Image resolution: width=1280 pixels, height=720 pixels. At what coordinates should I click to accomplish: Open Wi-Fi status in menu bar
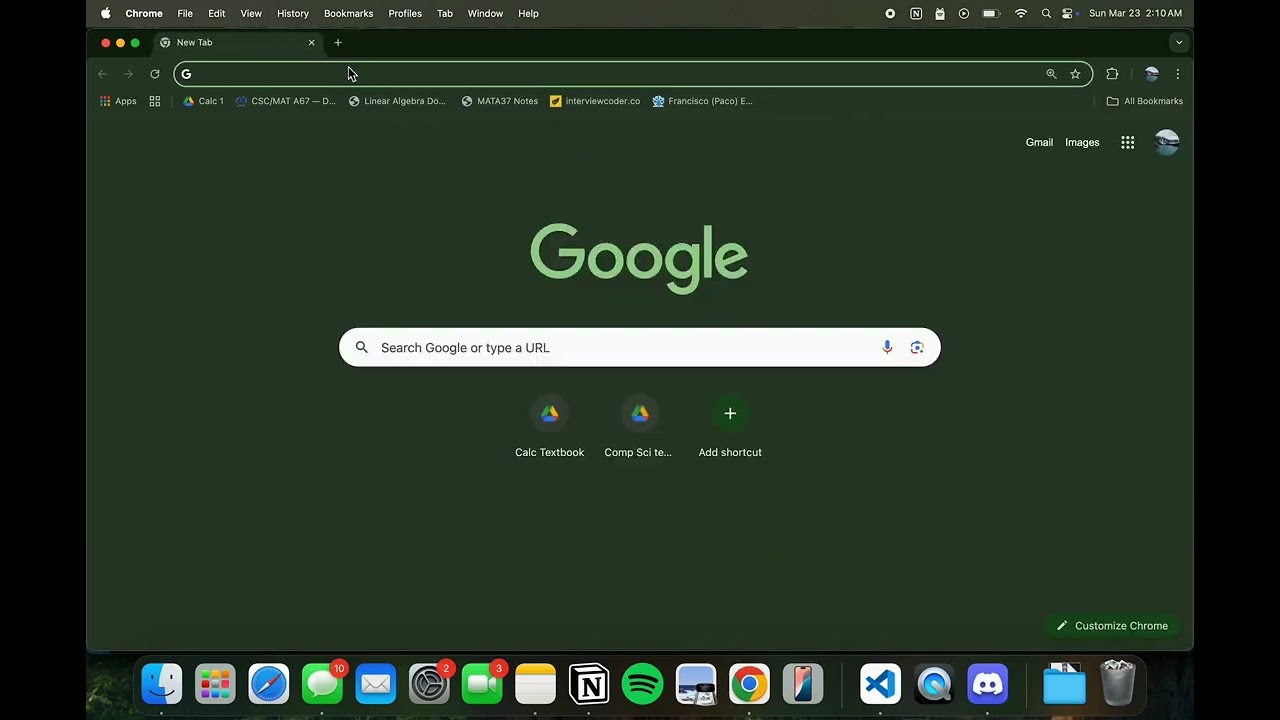(x=1021, y=14)
